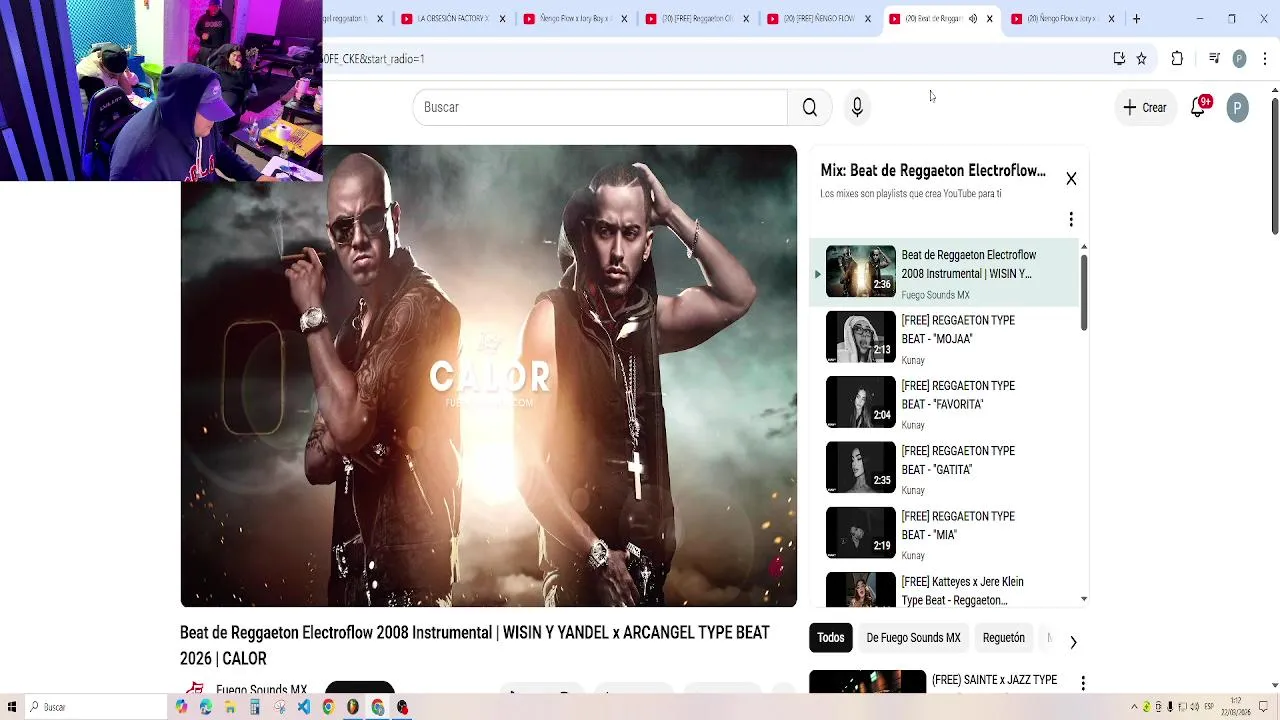Image resolution: width=1280 pixels, height=720 pixels.
Task: Click the Fuego Sounds MX channel name below video
Action: coord(261,690)
